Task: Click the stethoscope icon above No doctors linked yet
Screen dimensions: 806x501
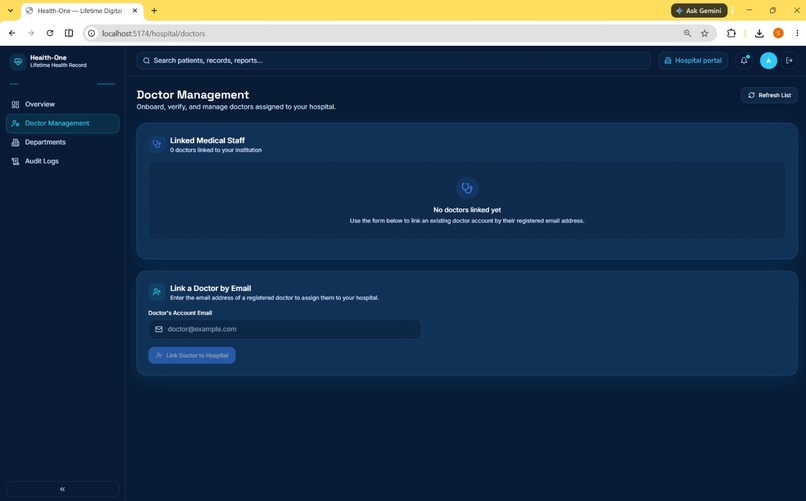Action: 467,188
